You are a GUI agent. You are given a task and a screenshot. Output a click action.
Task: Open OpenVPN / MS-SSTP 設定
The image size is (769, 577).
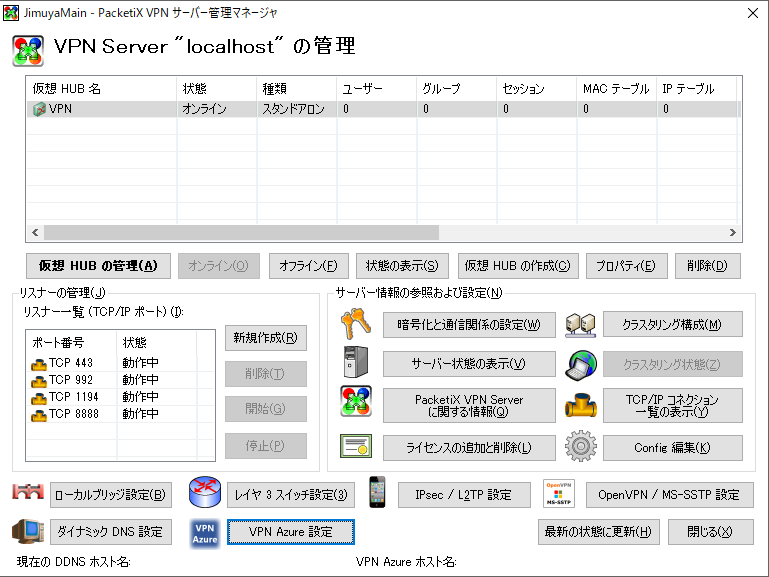[669, 495]
